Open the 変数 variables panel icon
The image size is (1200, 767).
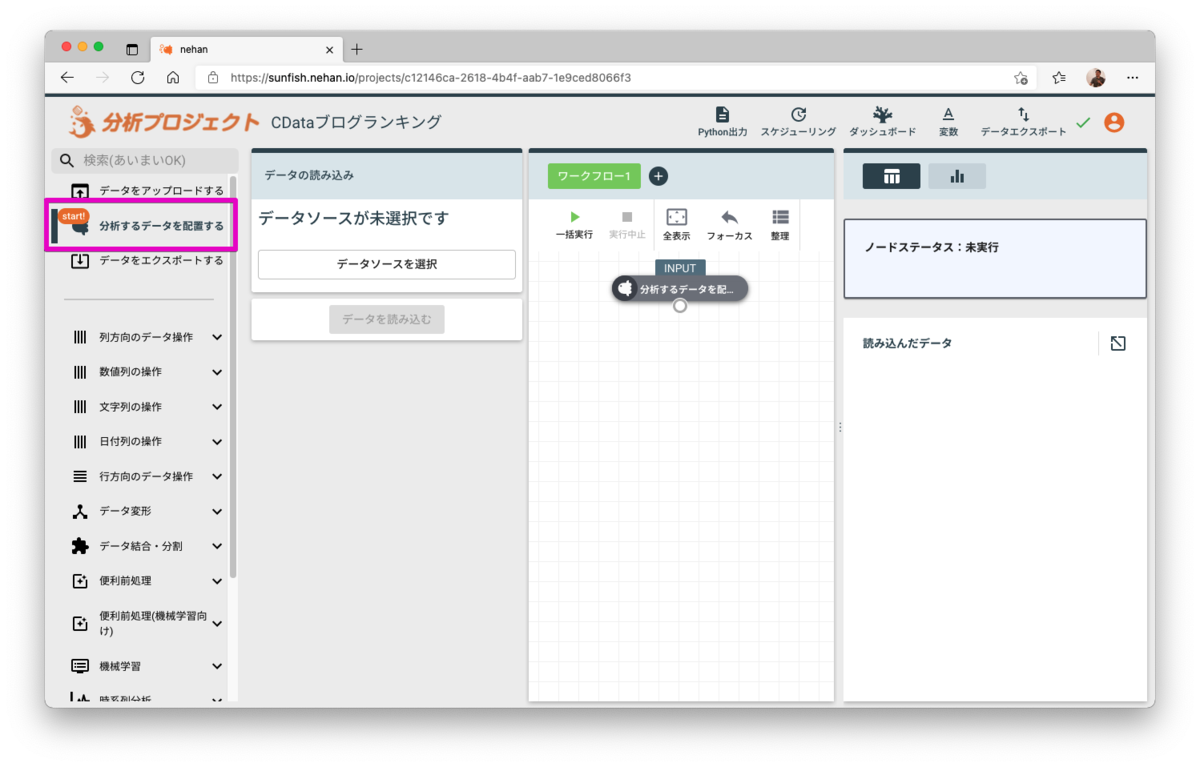tap(947, 118)
